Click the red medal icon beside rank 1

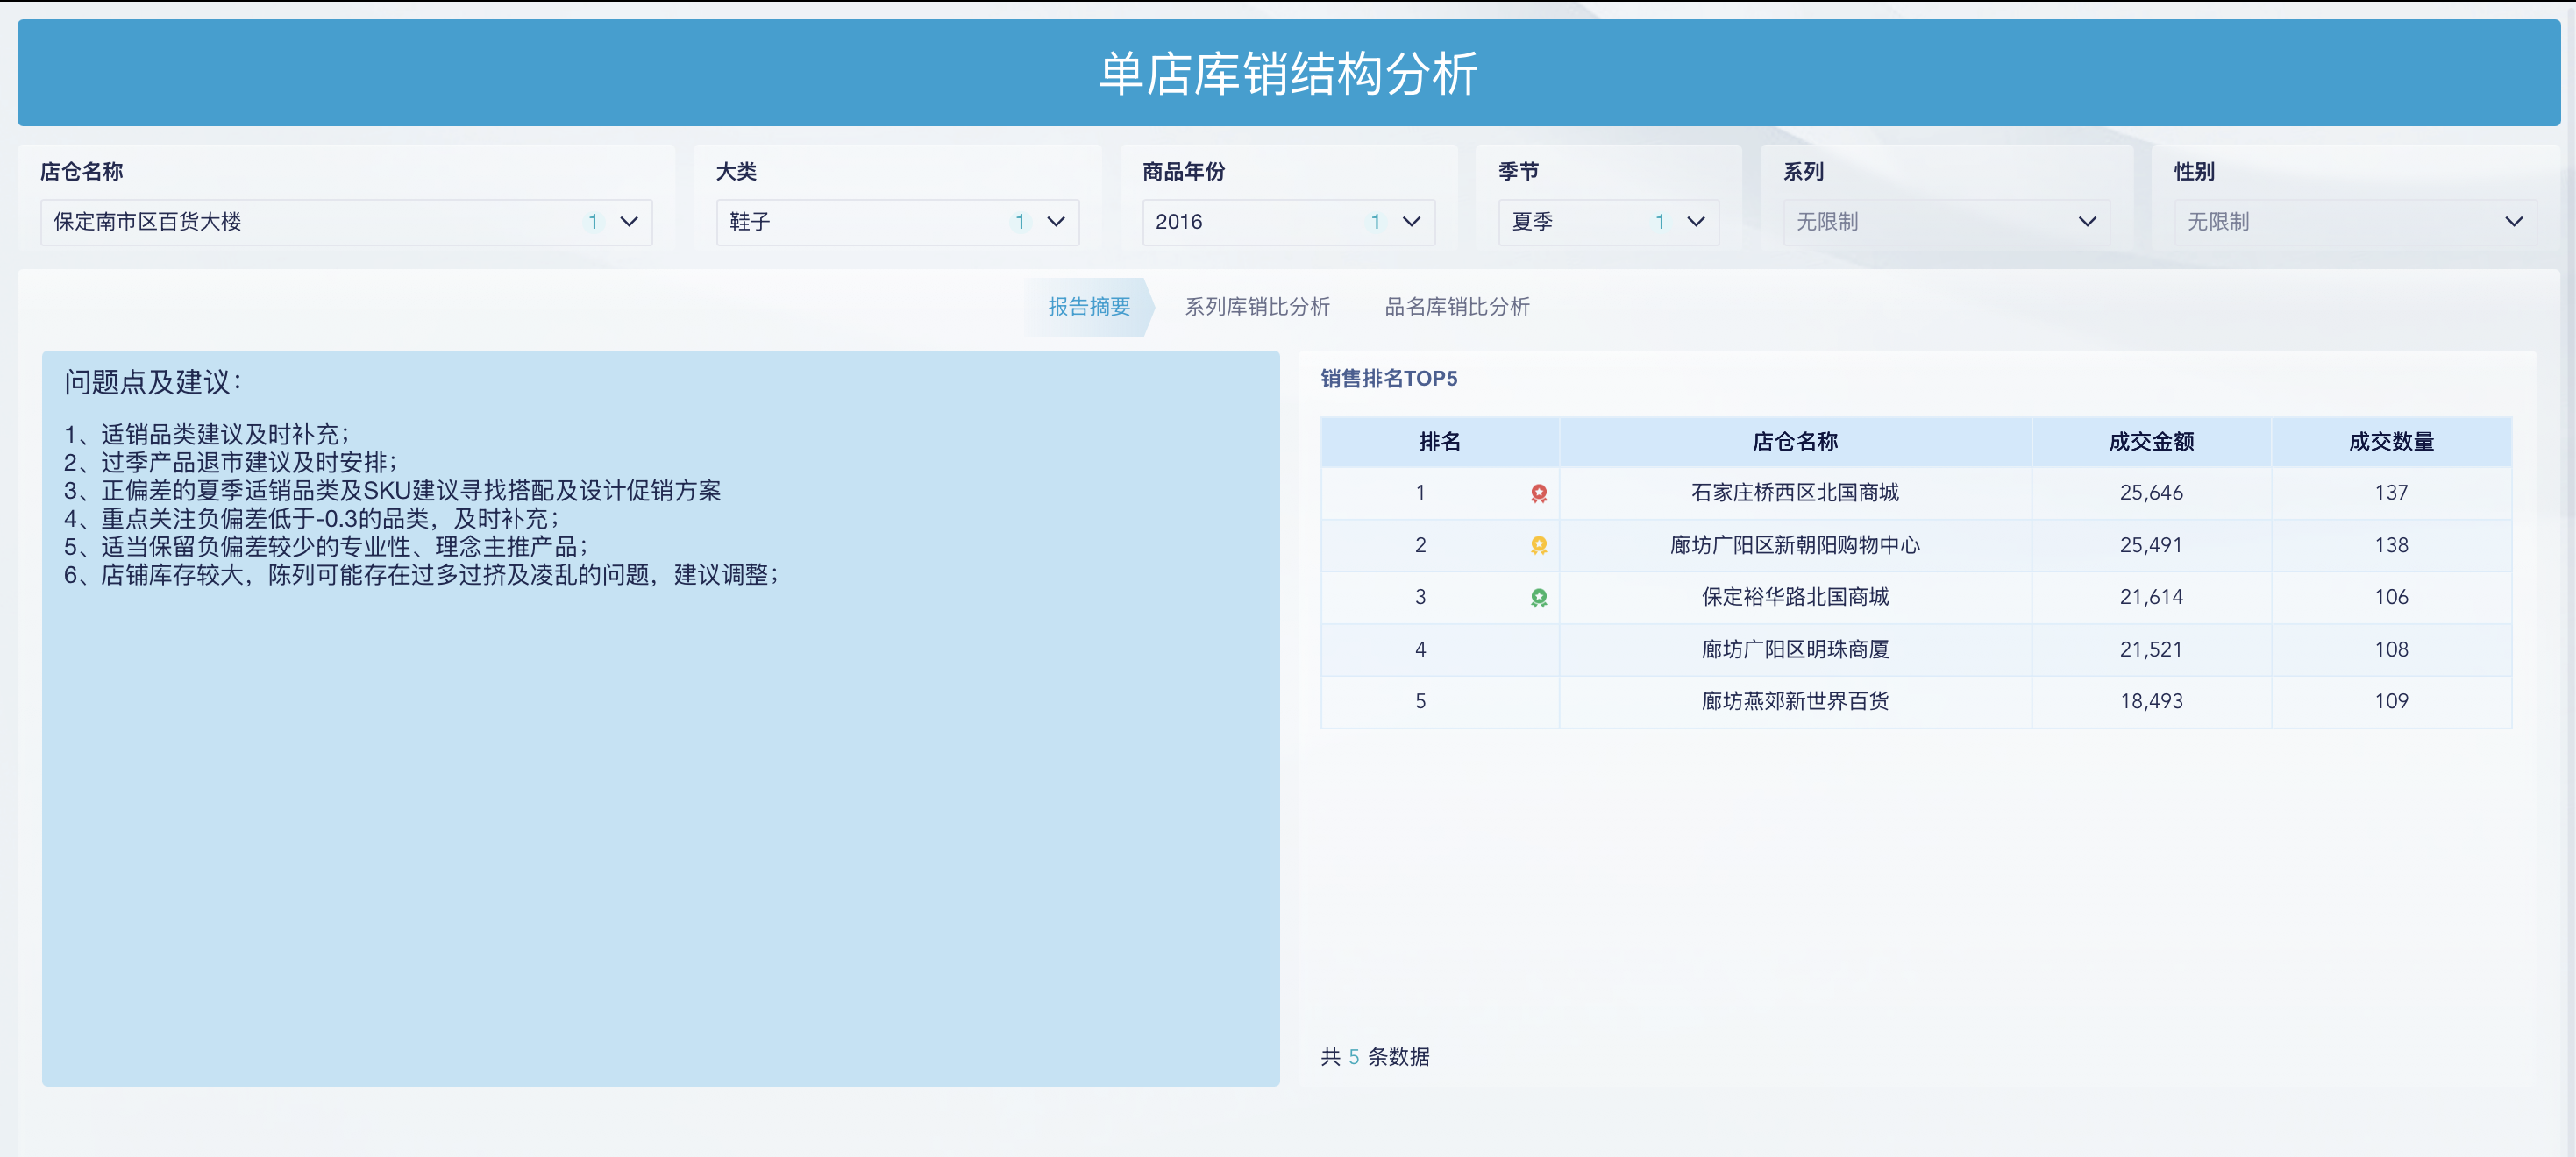pos(1538,492)
